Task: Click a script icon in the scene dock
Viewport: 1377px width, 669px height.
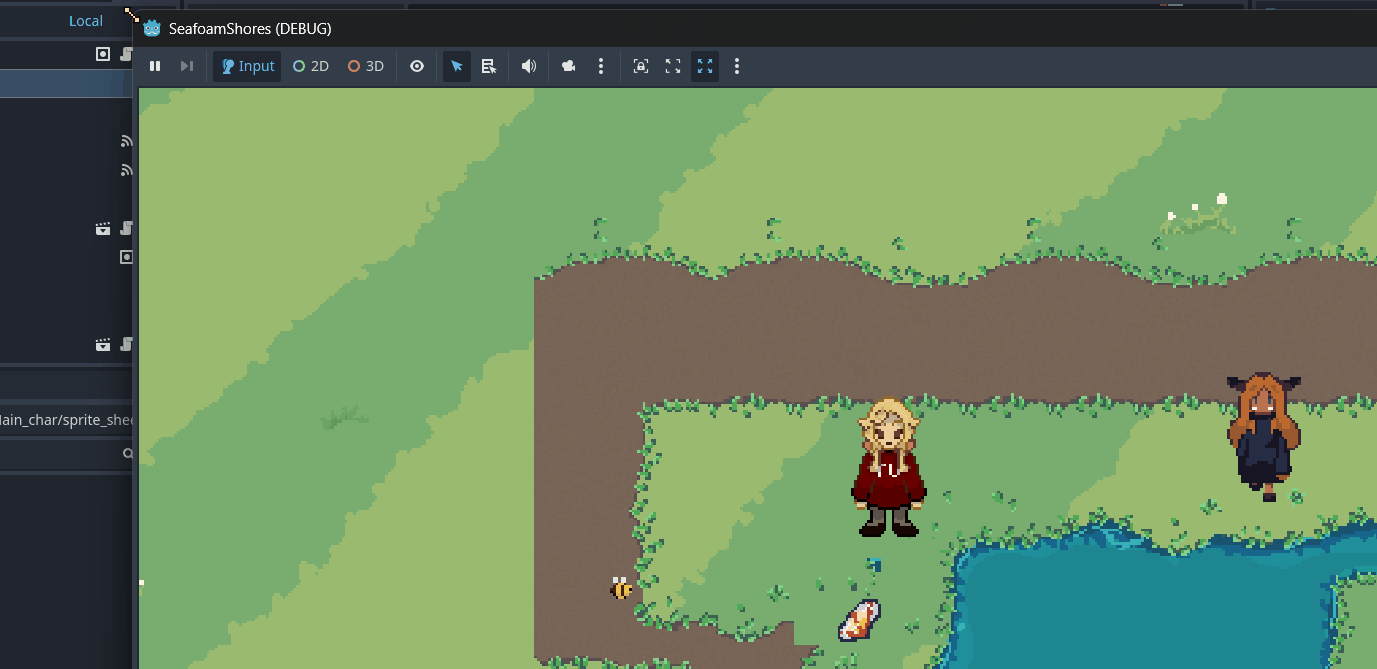Action: tap(126, 228)
